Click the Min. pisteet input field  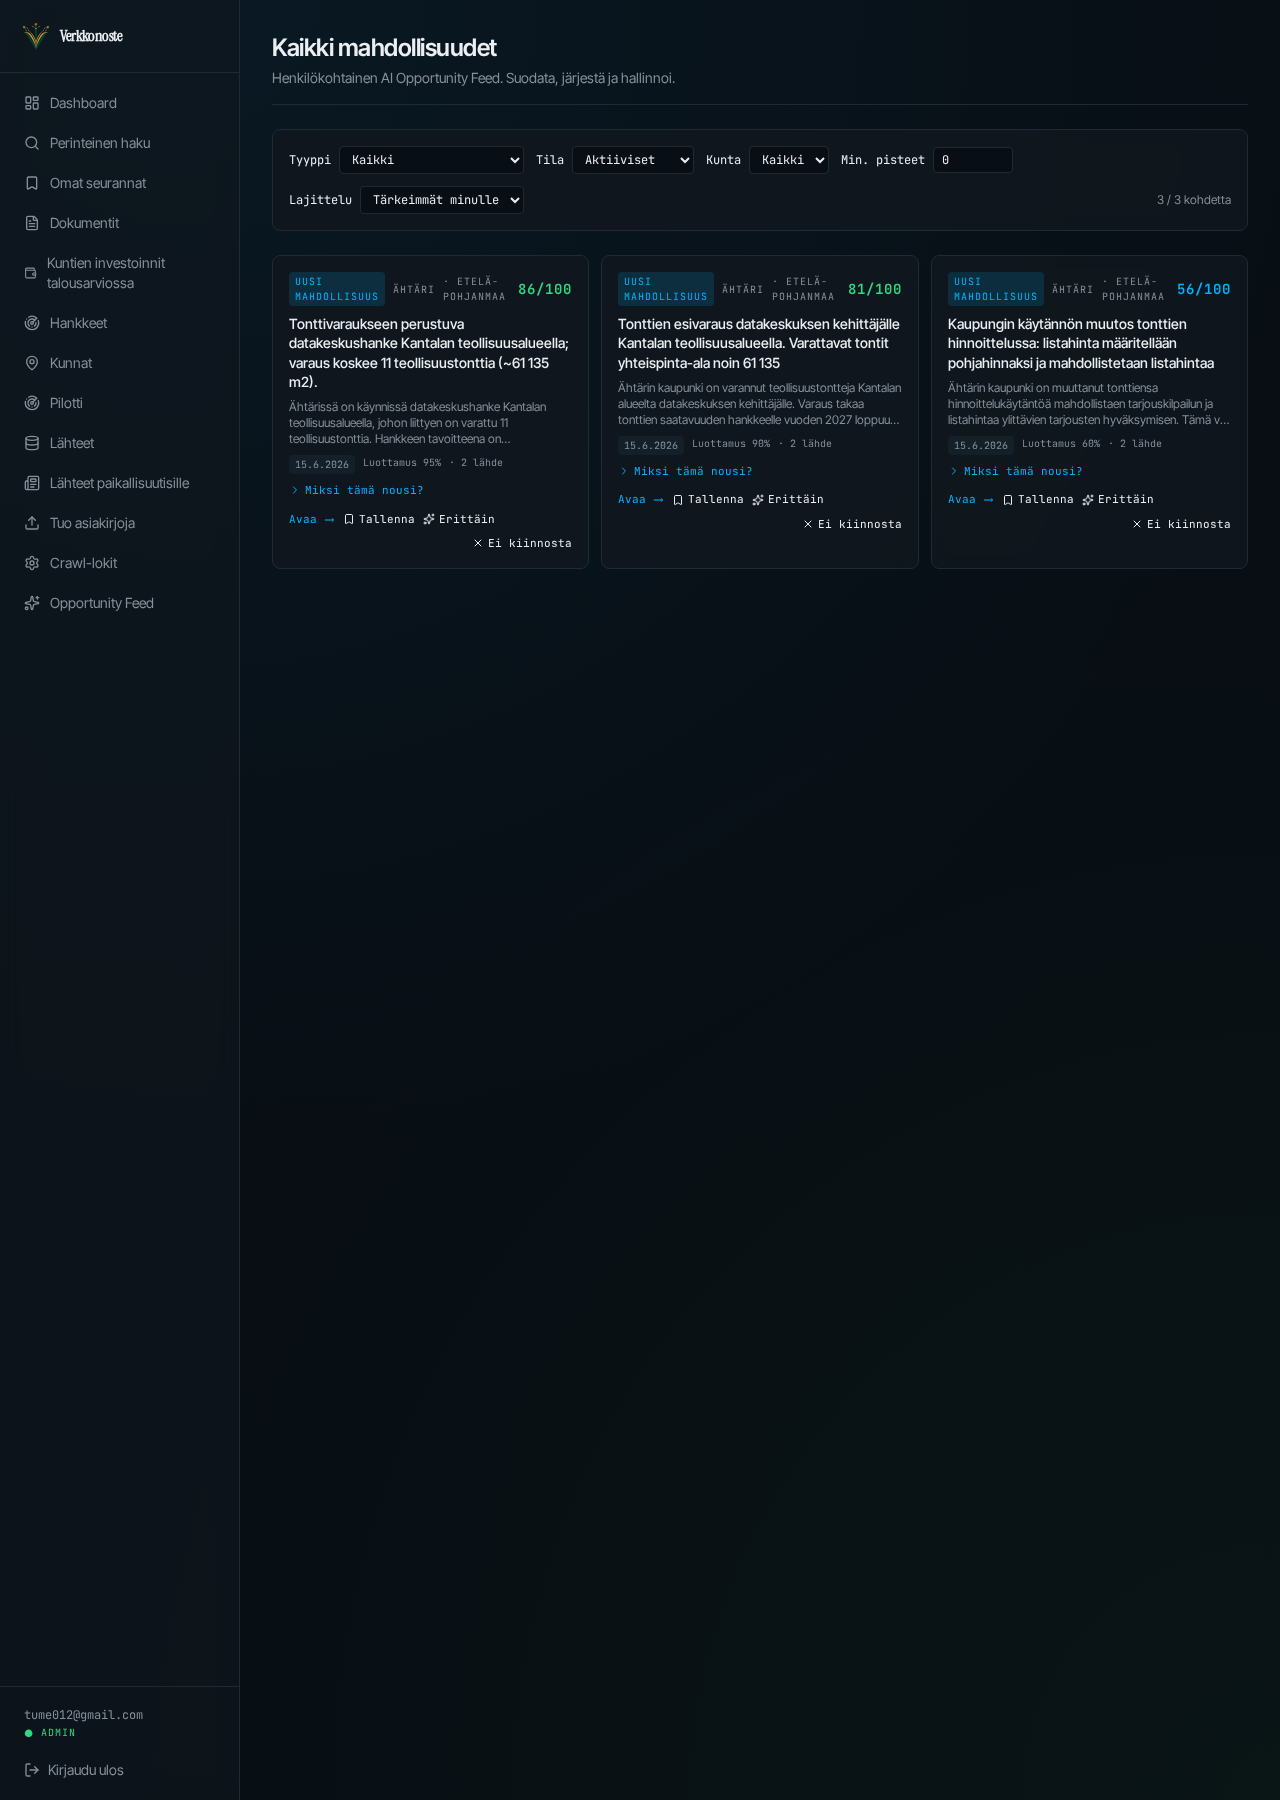[x=973, y=160]
